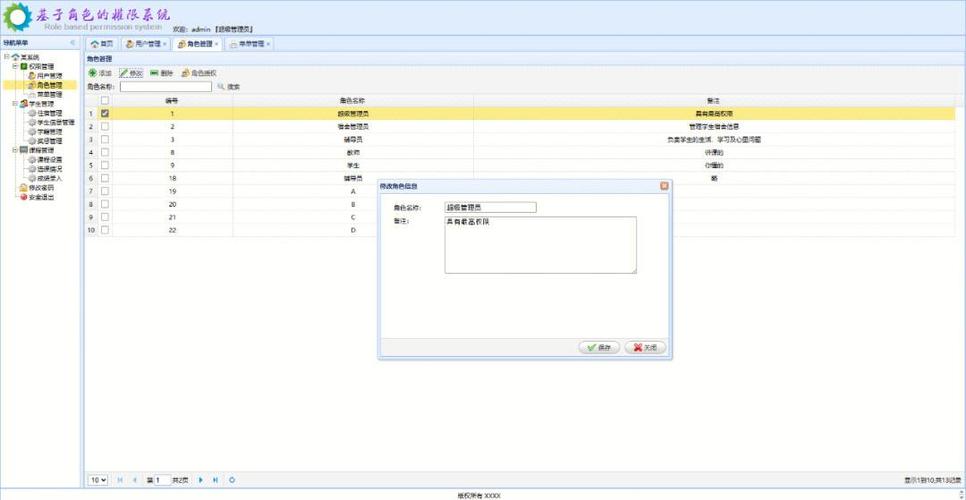Check the checkbox for role number 3
Viewport: 966px width, 500px height.
coord(105,140)
